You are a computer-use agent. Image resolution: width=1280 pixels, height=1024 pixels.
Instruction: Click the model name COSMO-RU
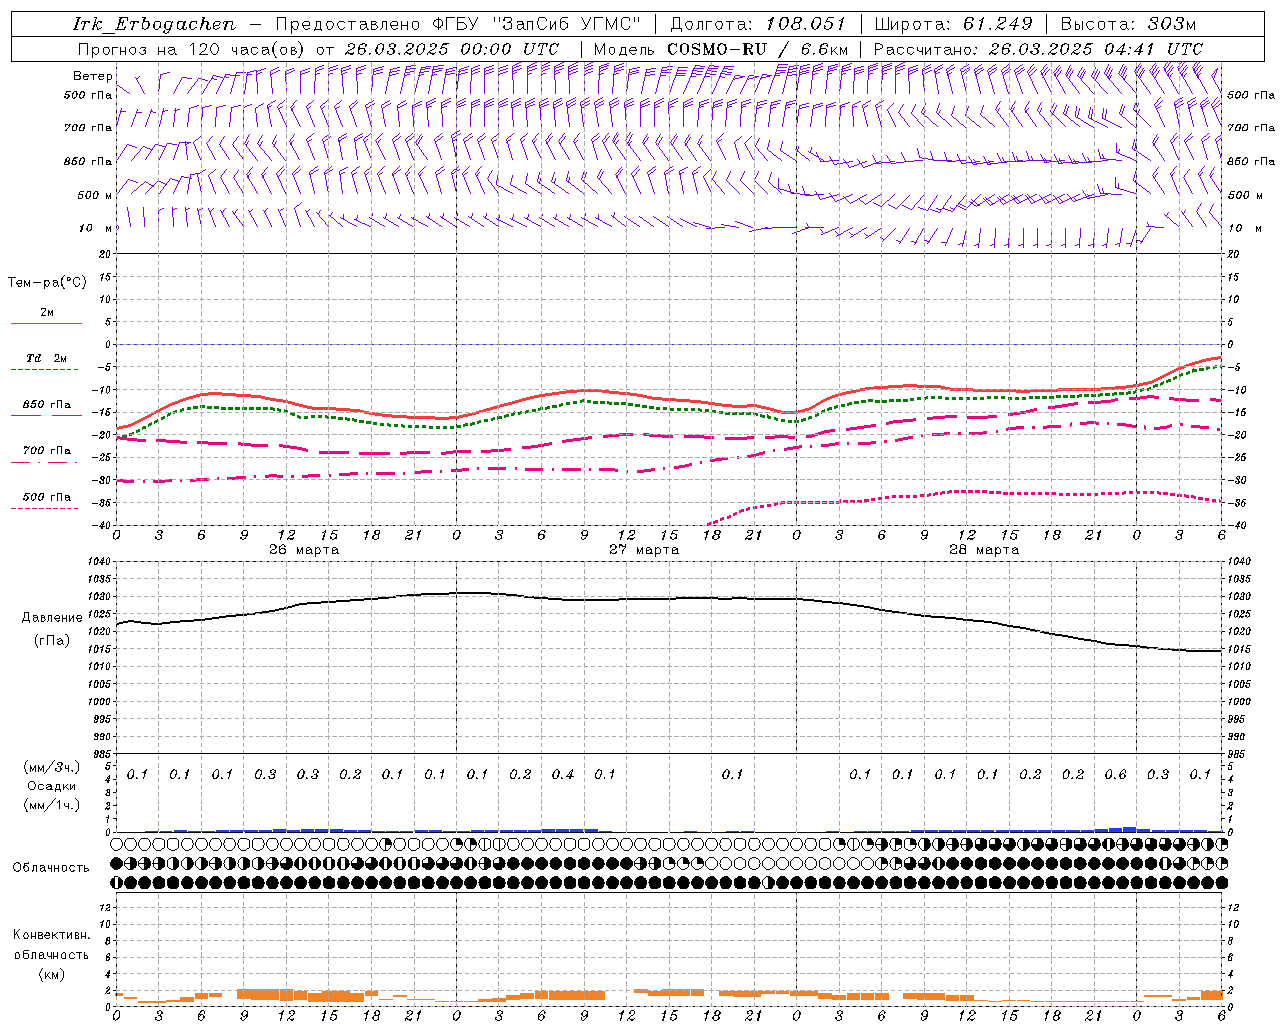(x=715, y=49)
